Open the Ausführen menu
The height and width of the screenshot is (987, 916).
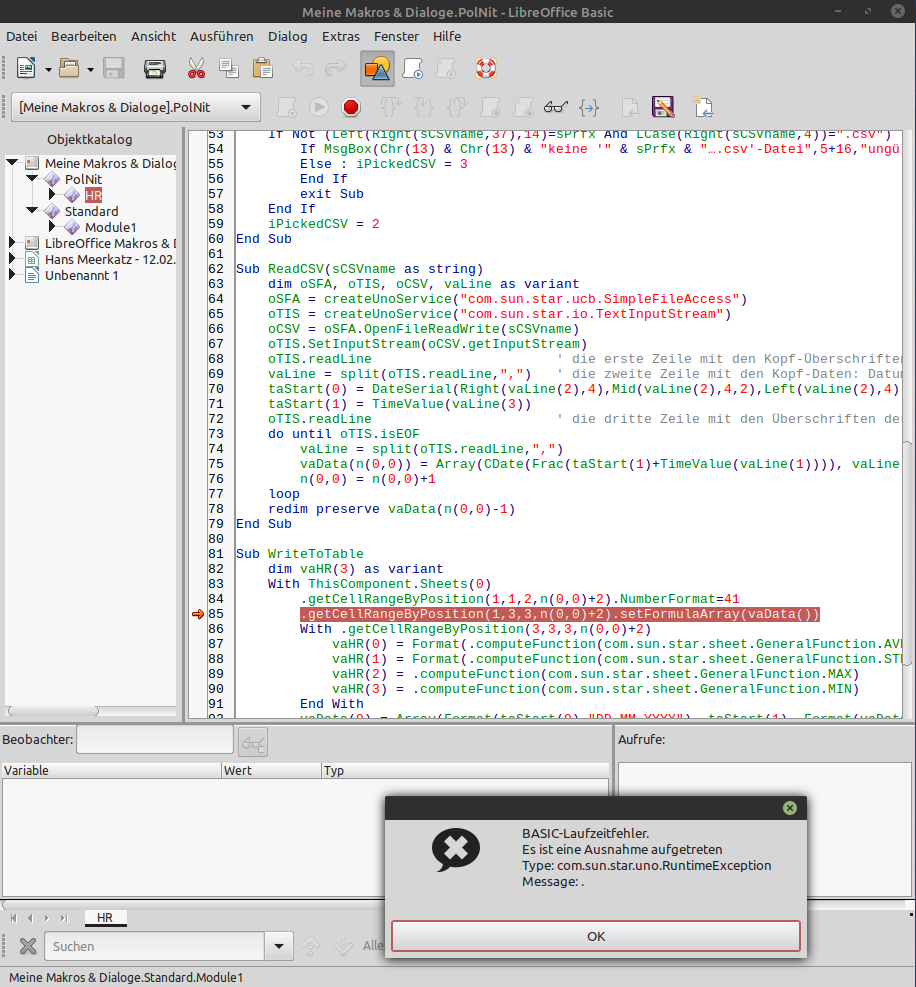(222, 37)
